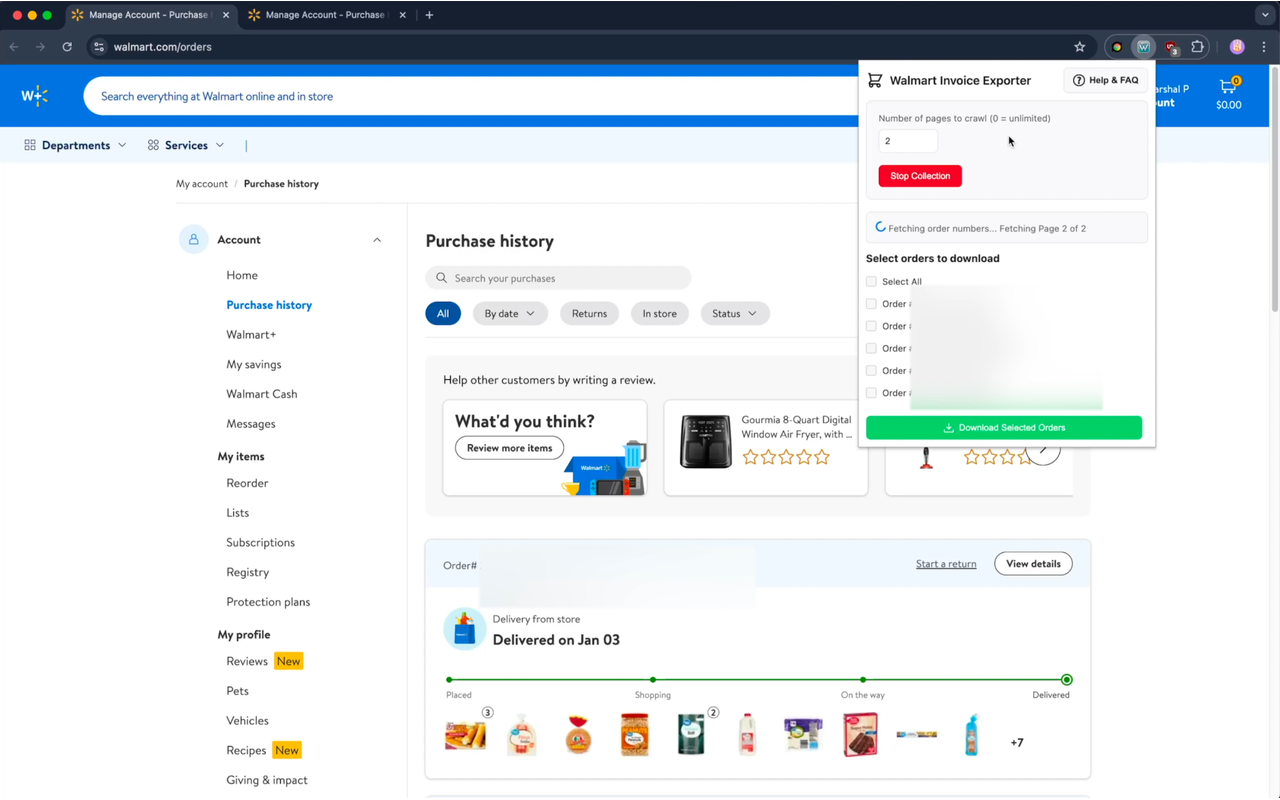Image resolution: width=1280 pixels, height=800 pixels.
Task: Check the first order's checkbox
Action: pyautogui.click(x=871, y=303)
